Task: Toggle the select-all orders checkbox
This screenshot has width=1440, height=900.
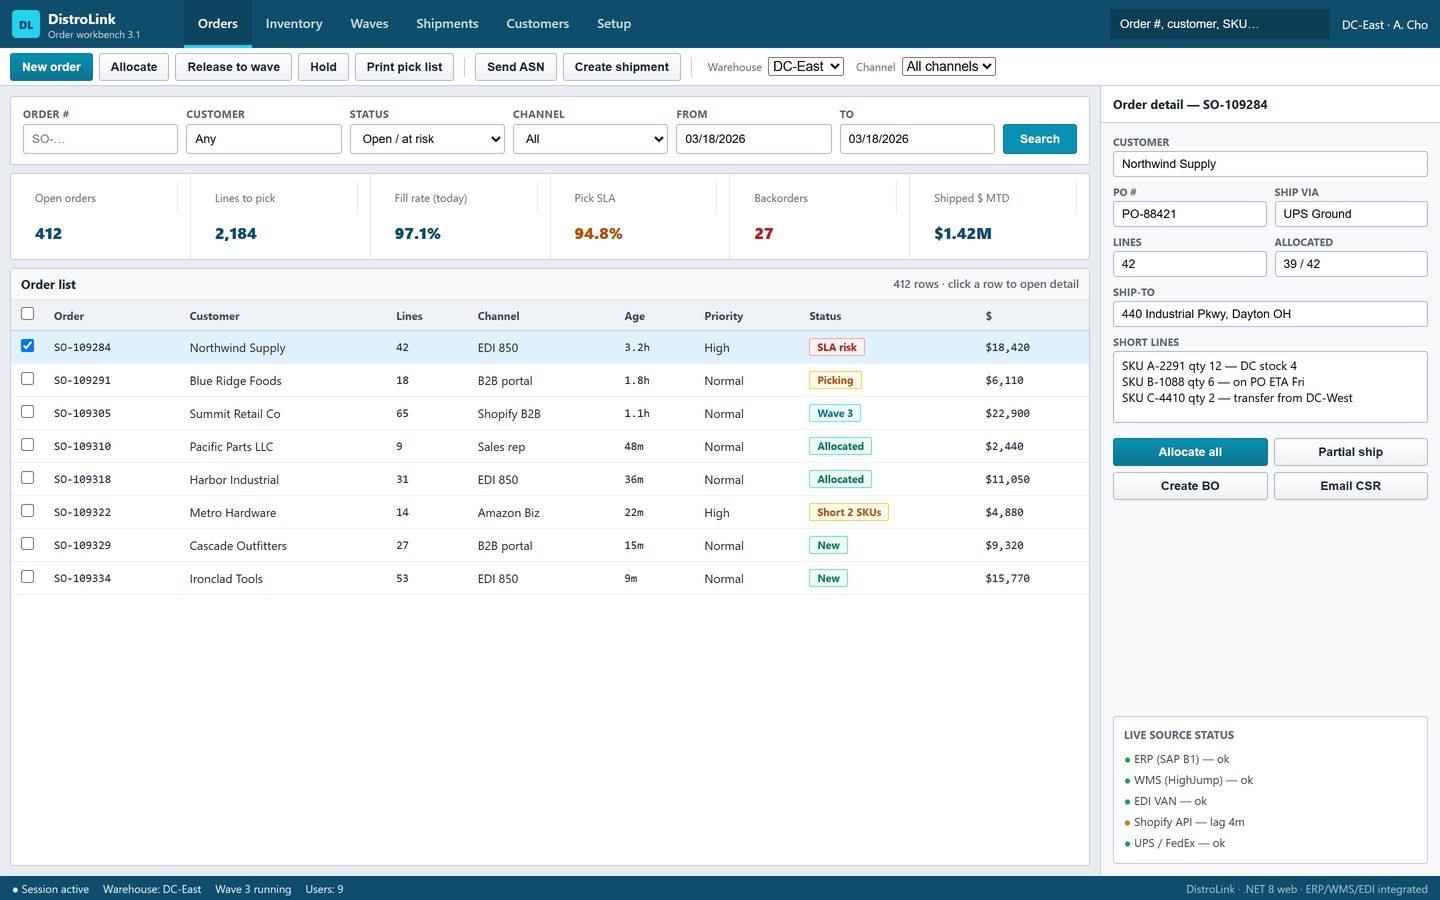Action: click(x=27, y=314)
